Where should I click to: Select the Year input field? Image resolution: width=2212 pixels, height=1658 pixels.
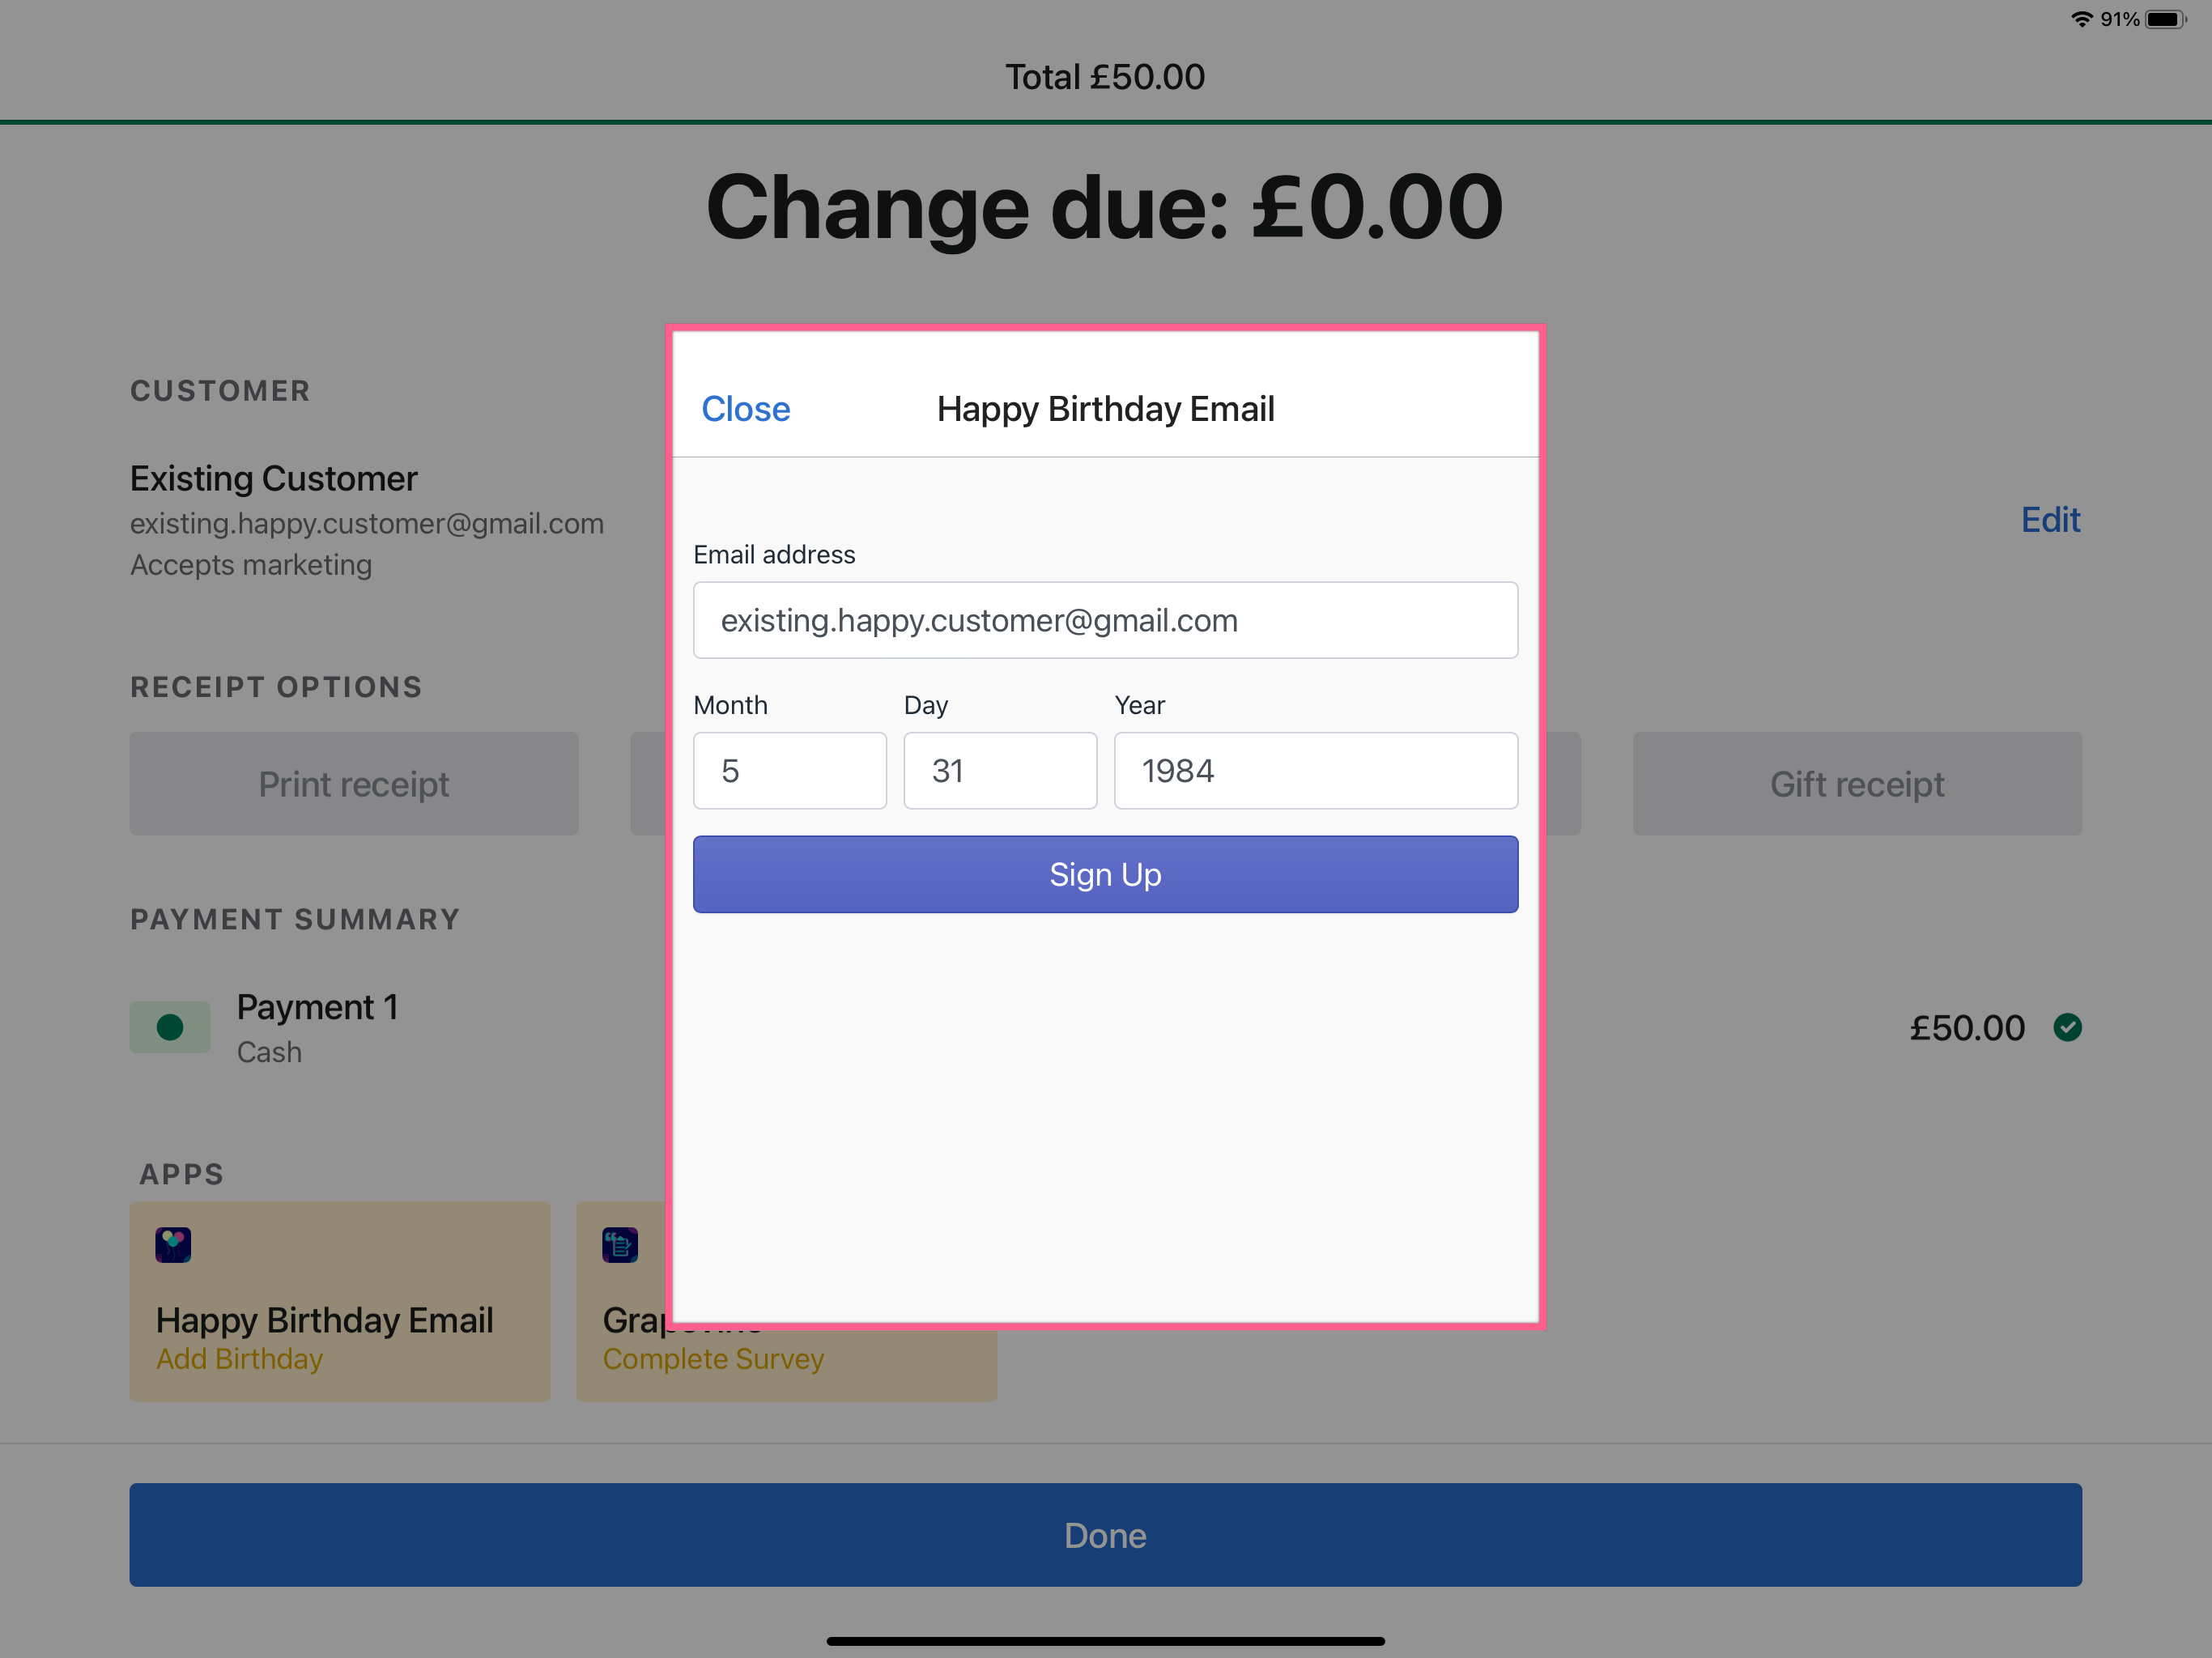(1315, 771)
